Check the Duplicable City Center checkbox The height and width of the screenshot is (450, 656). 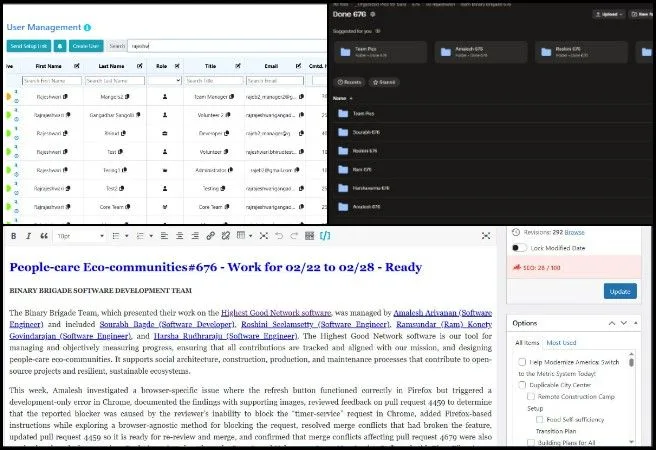point(522,384)
